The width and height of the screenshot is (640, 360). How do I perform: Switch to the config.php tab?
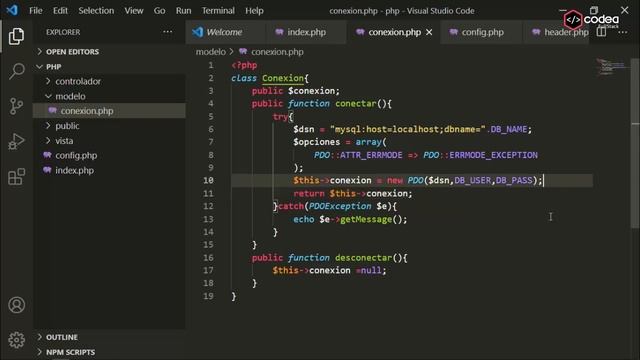point(482,32)
